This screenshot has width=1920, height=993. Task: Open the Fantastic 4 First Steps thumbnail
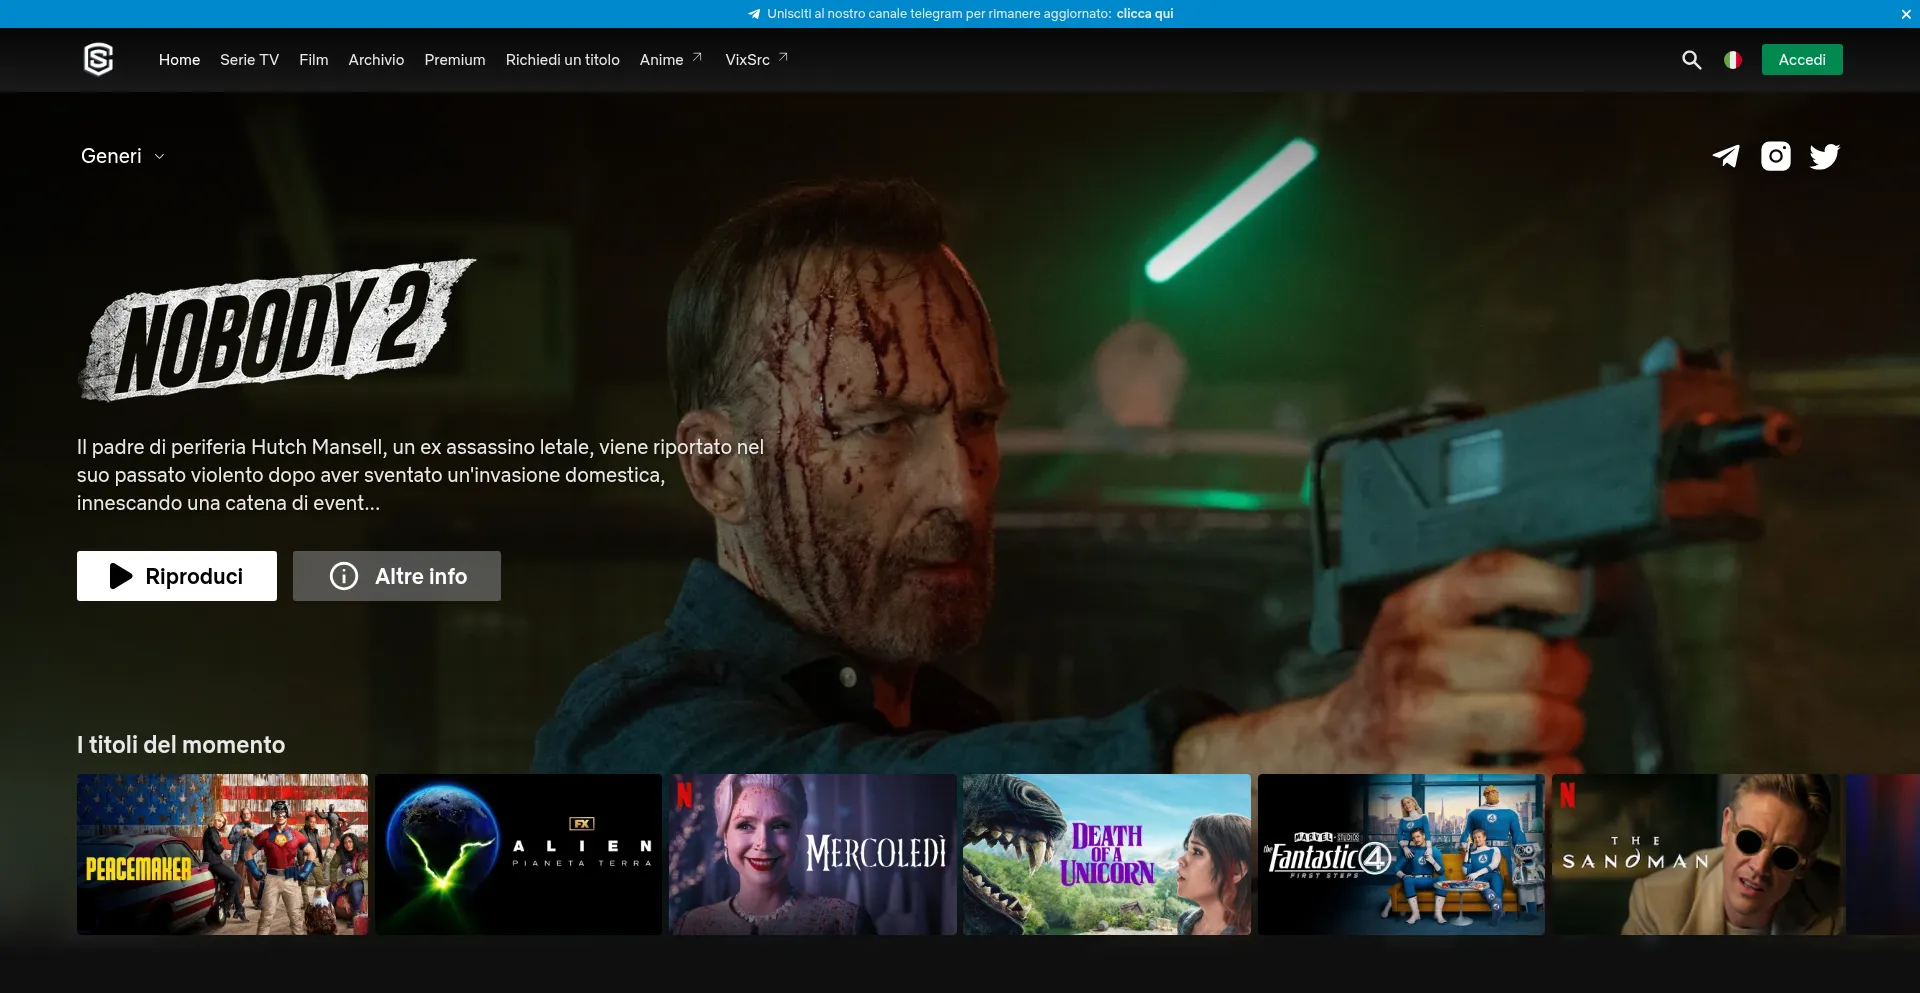click(1401, 854)
